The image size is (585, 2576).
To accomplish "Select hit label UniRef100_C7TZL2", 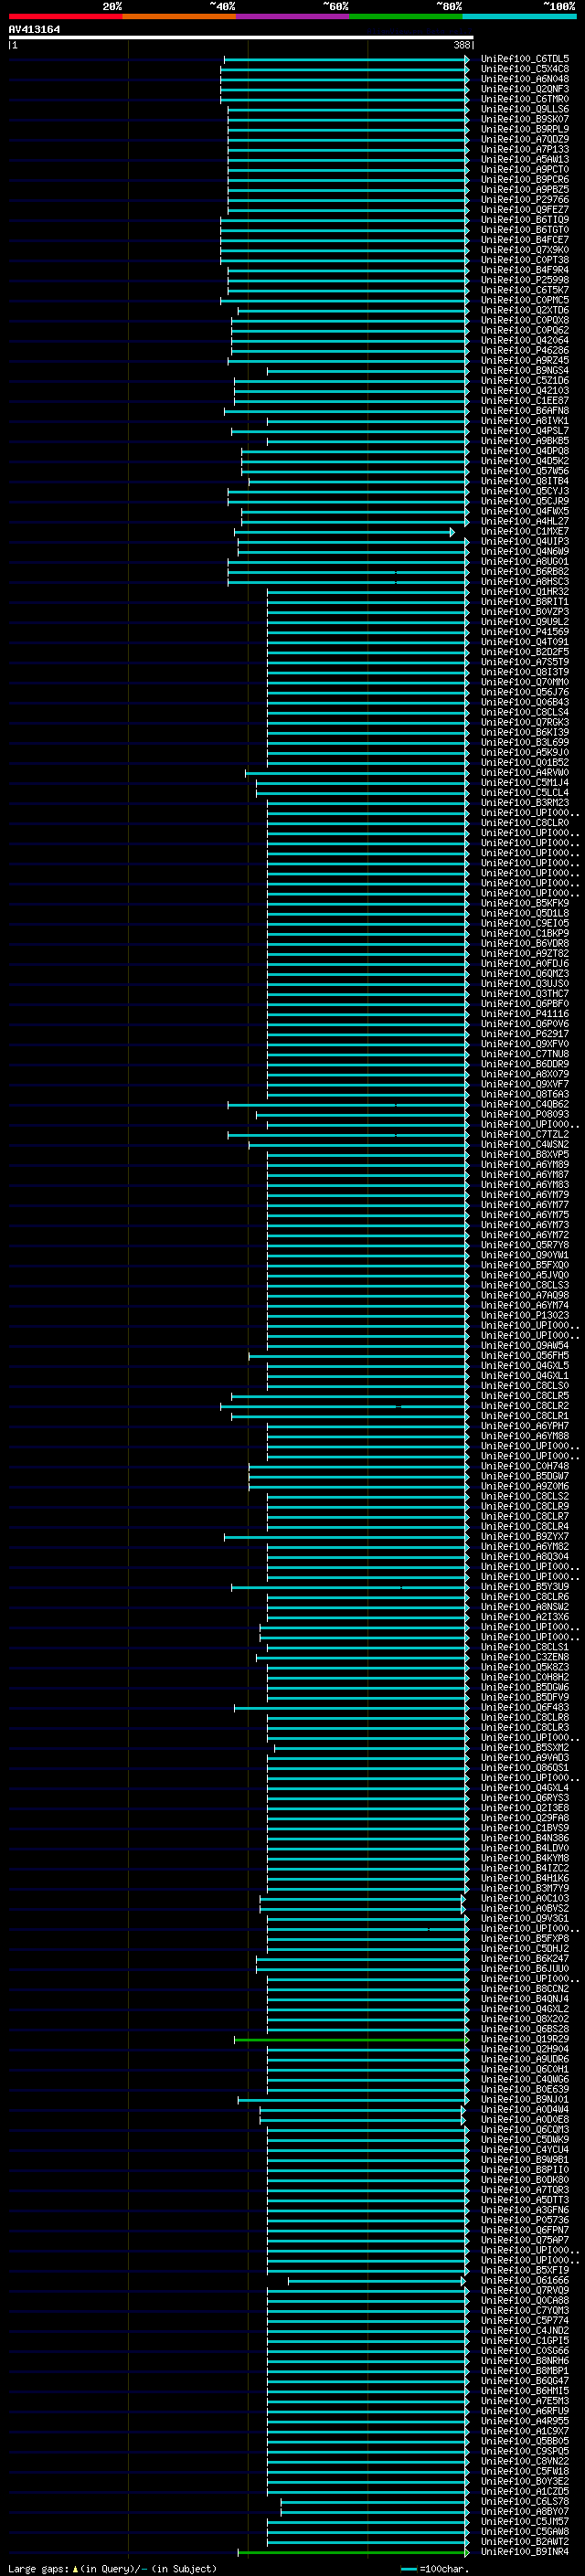I will coord(524,1135).
